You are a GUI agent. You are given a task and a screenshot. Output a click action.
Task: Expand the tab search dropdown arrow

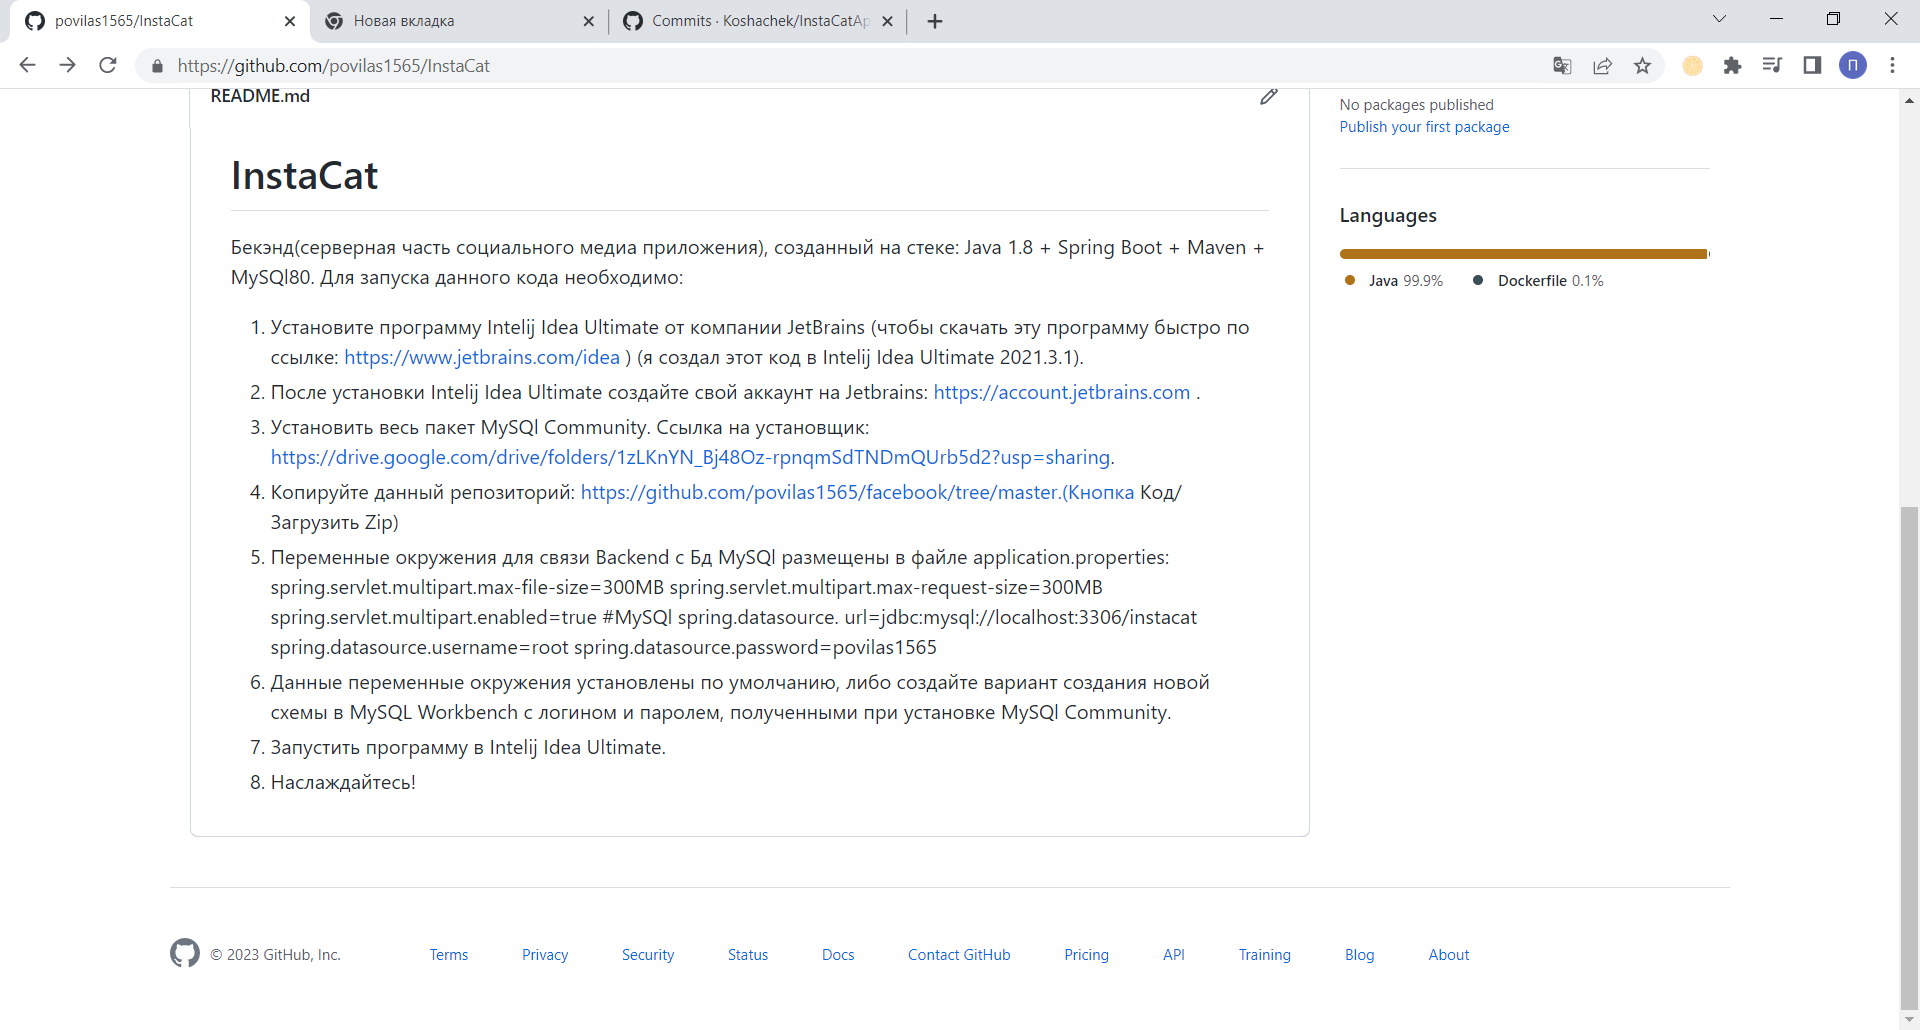pos(1719,19)
